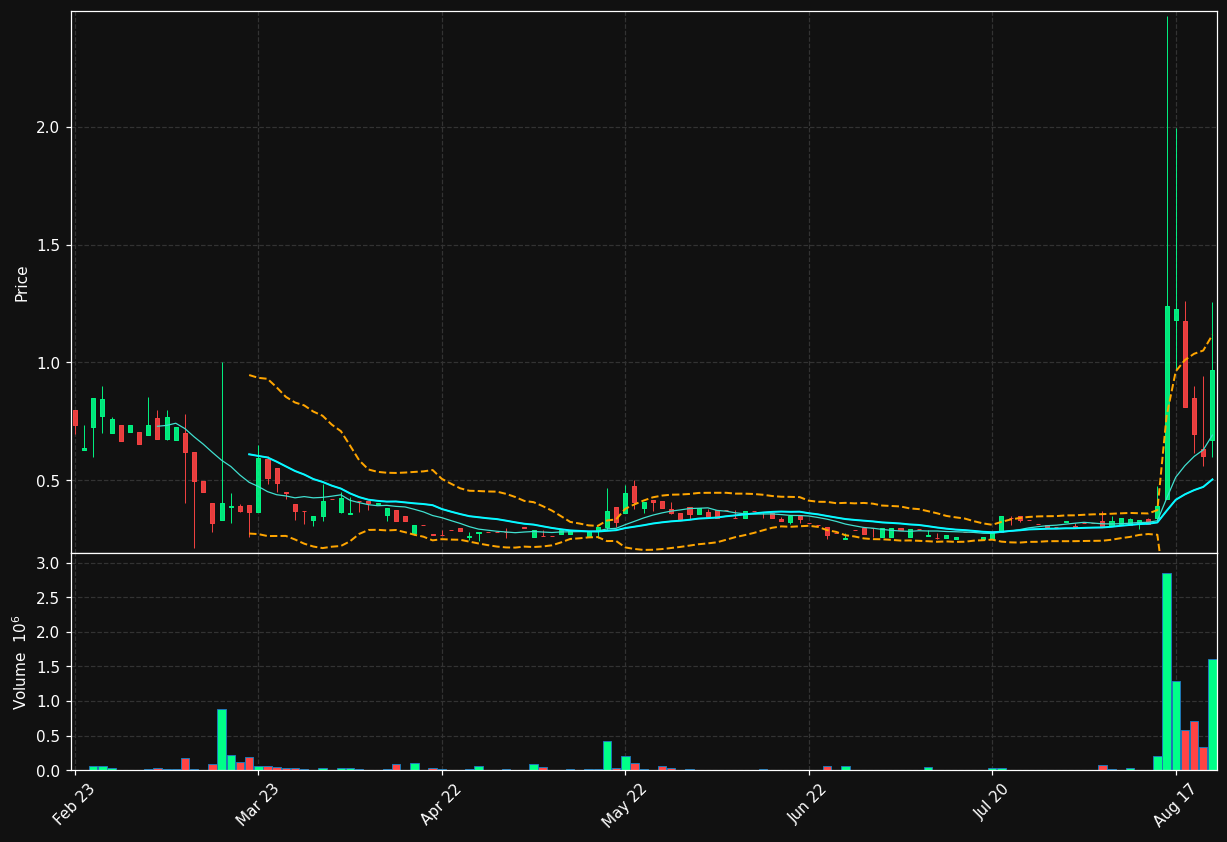Click the Mar 23 date label
The image size is (1227, 842).
(258, 803)
